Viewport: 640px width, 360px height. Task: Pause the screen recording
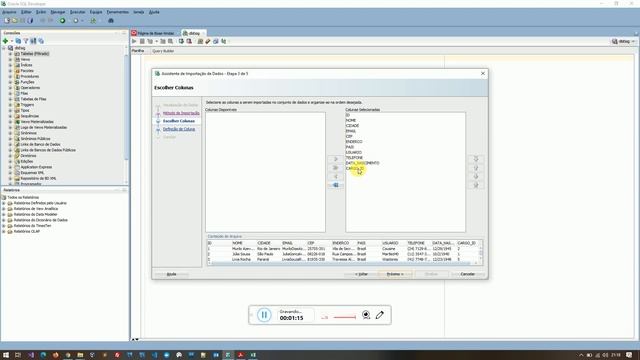[x=264, y=315]
